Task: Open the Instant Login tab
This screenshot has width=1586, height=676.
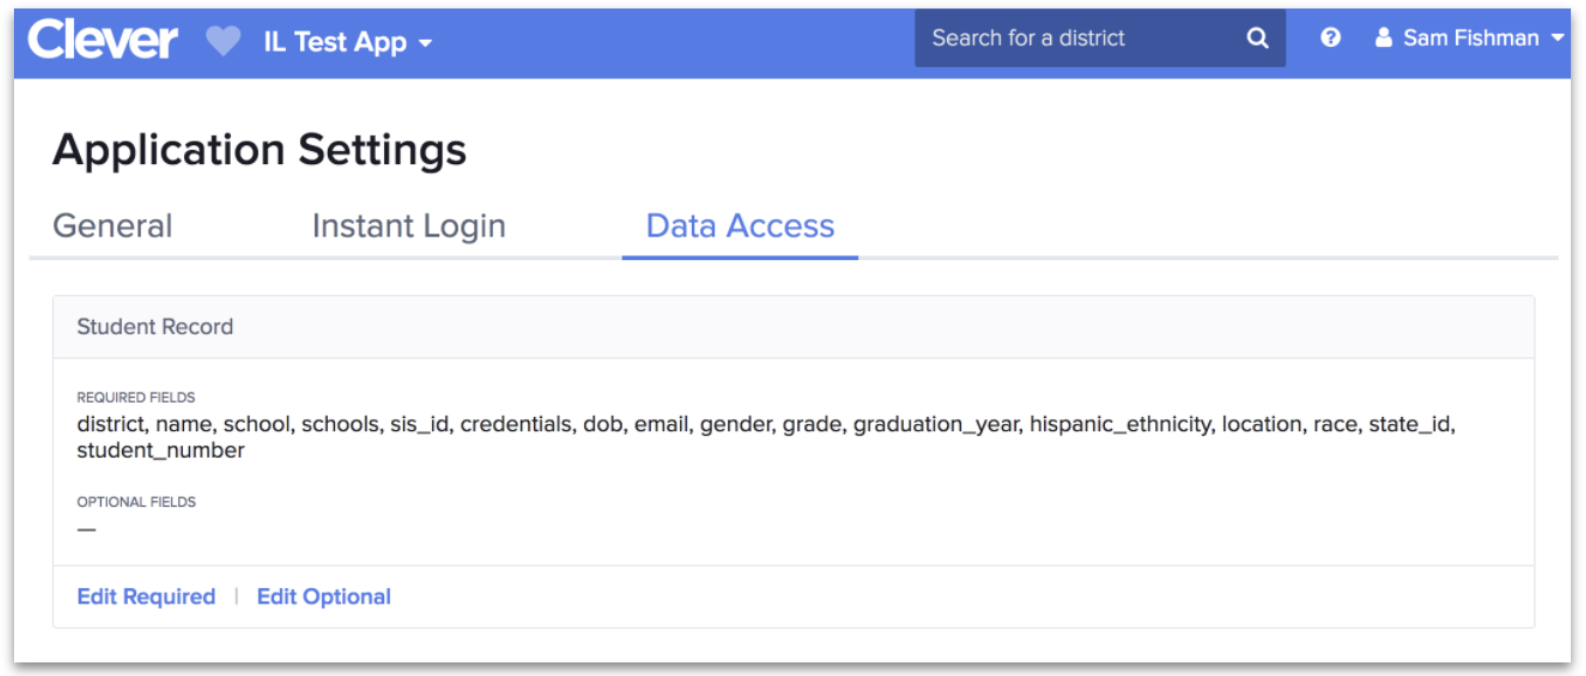Action: [408, 226]
